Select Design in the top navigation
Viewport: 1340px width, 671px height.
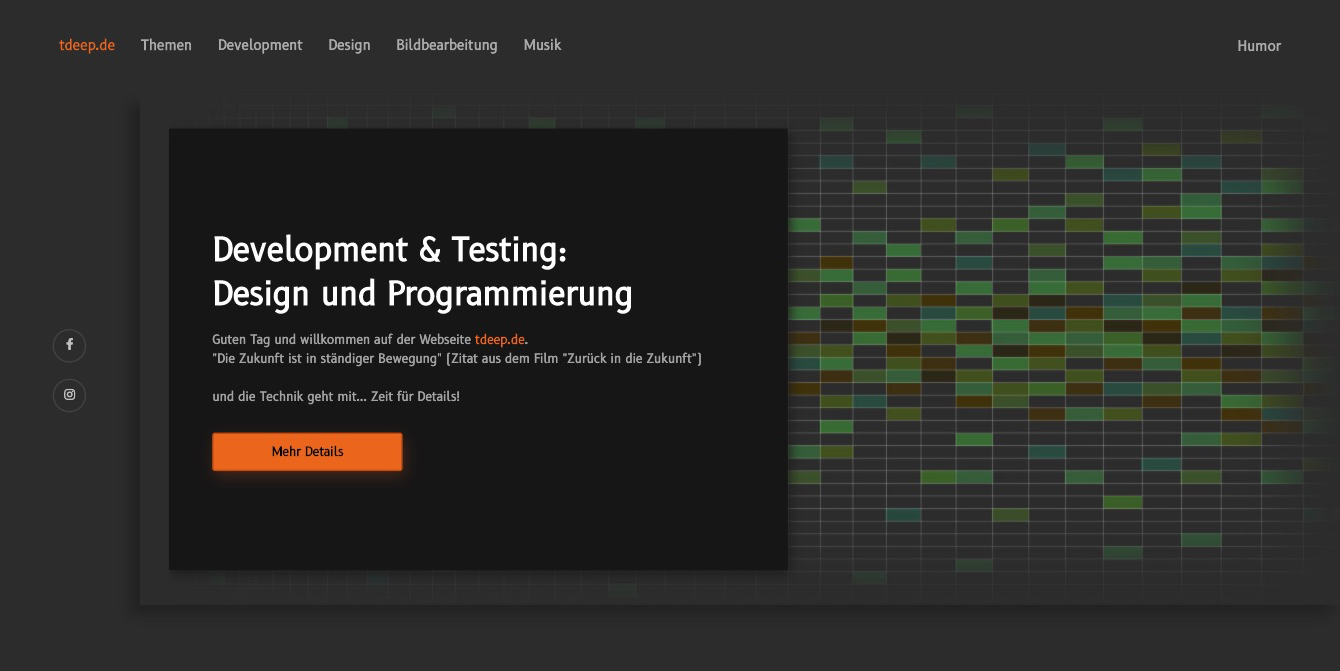349,45
